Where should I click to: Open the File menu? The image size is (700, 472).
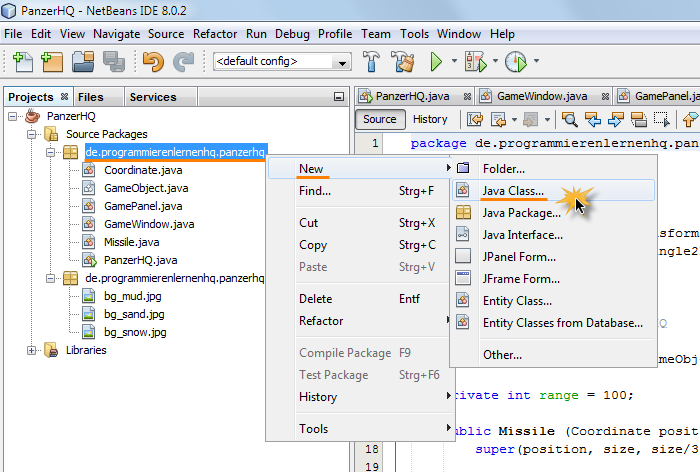pyautogui.click(x=13, y=34)
